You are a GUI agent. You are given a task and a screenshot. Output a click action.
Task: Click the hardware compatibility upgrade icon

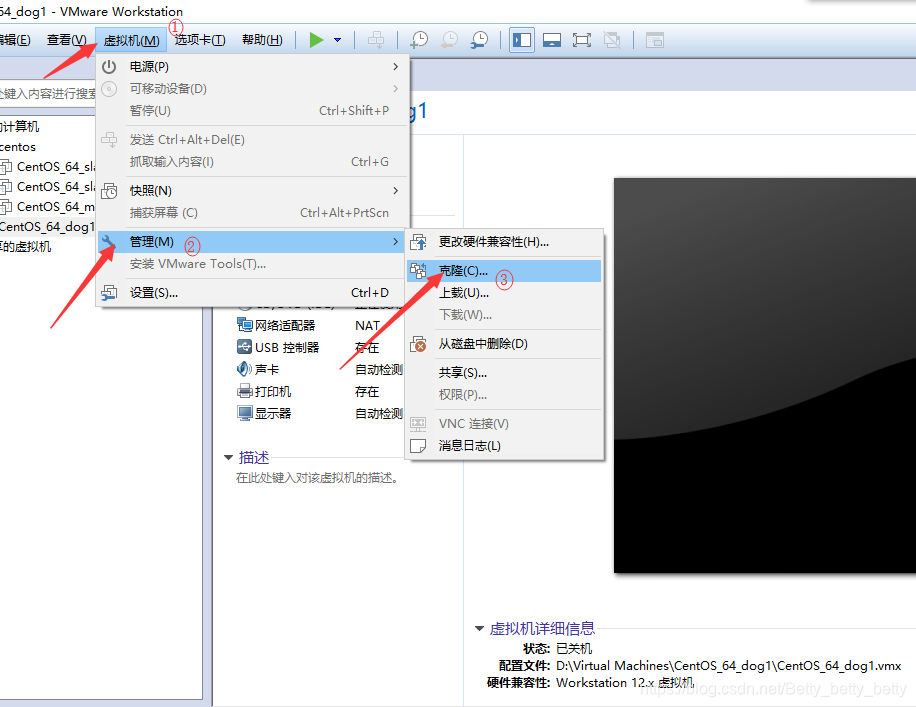(418, 242)
